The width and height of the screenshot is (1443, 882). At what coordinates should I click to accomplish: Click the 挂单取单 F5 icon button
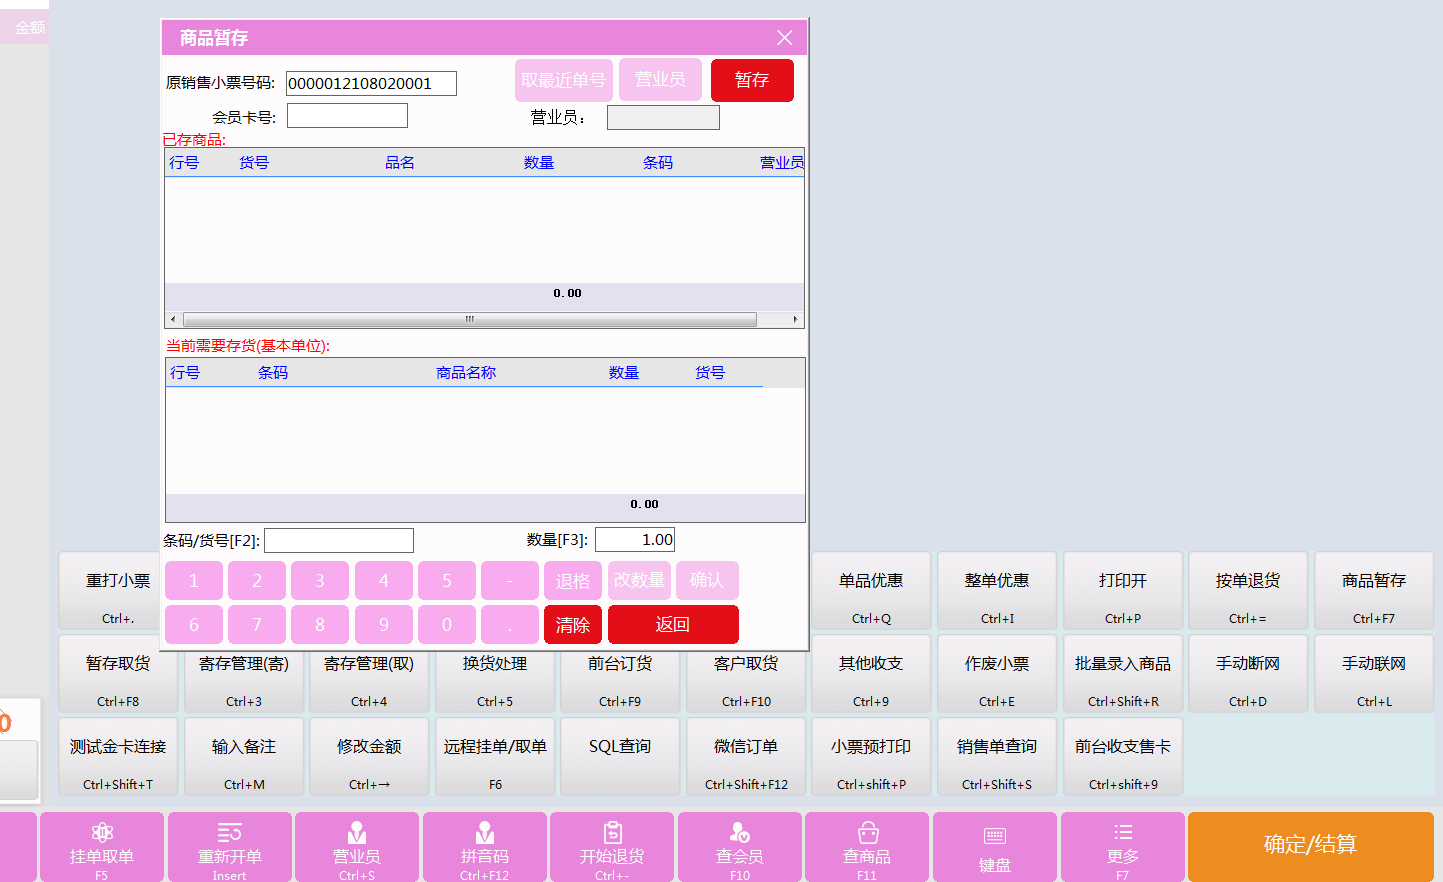101,846
